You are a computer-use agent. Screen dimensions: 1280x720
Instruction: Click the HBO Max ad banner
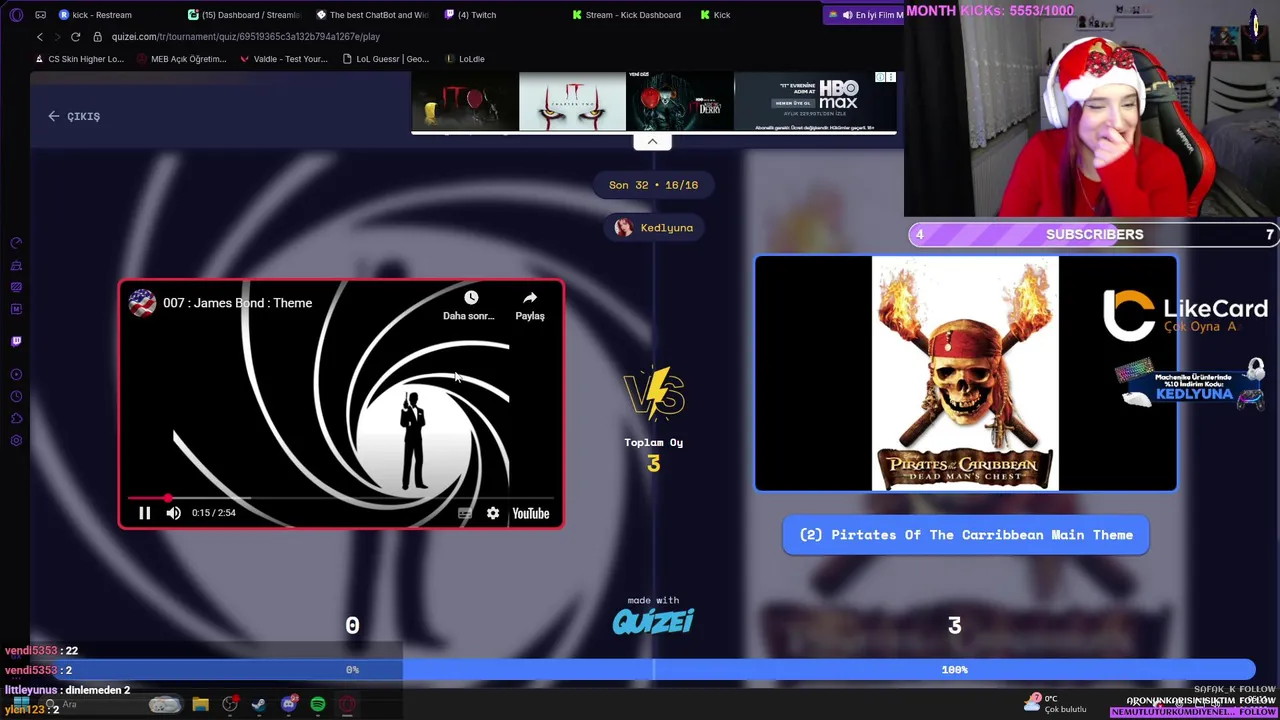tap(815, 101)
